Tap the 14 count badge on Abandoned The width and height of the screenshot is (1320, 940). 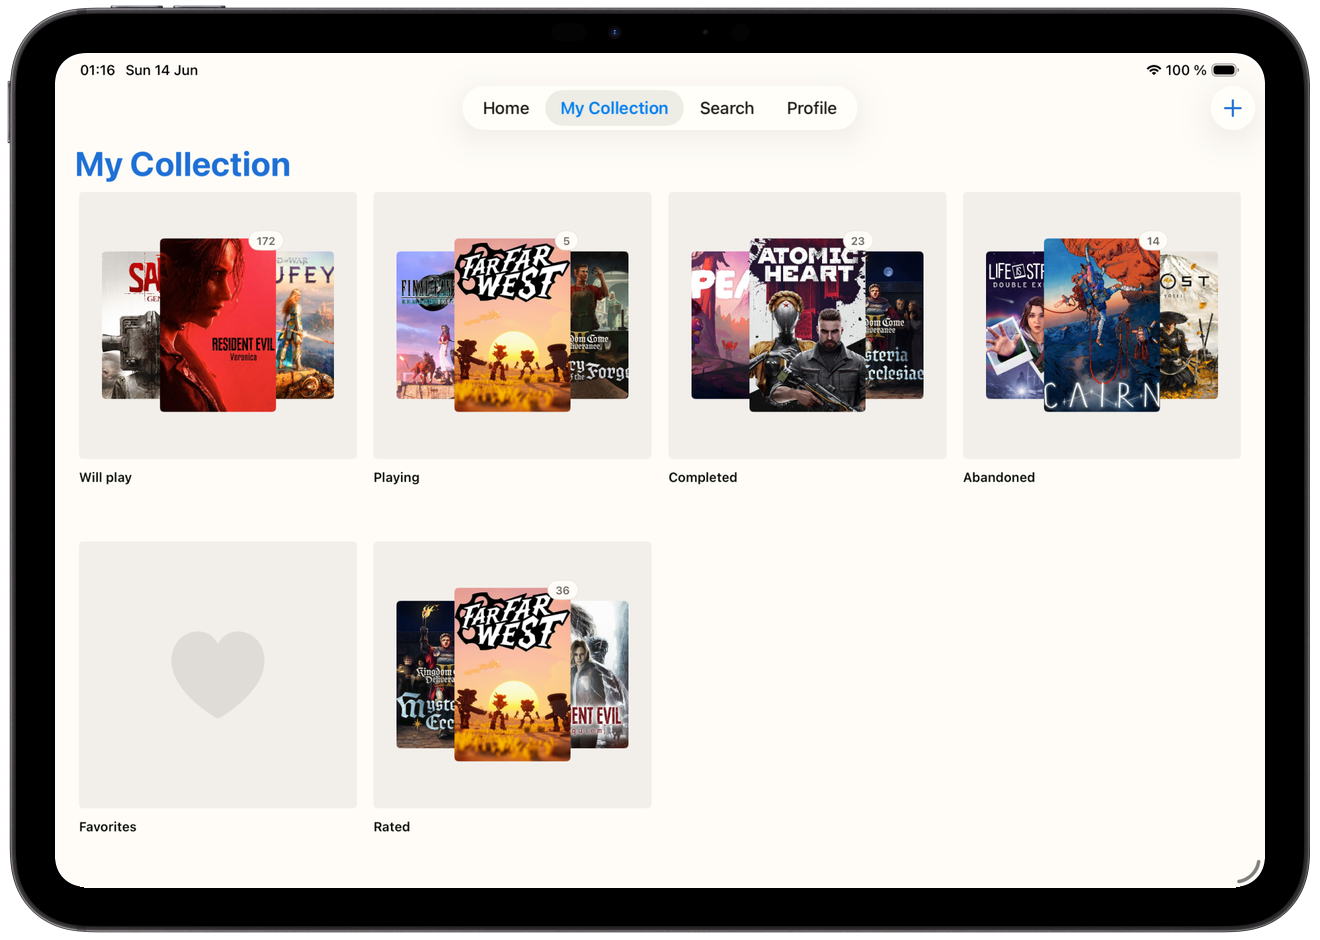tap(1153, 241)
